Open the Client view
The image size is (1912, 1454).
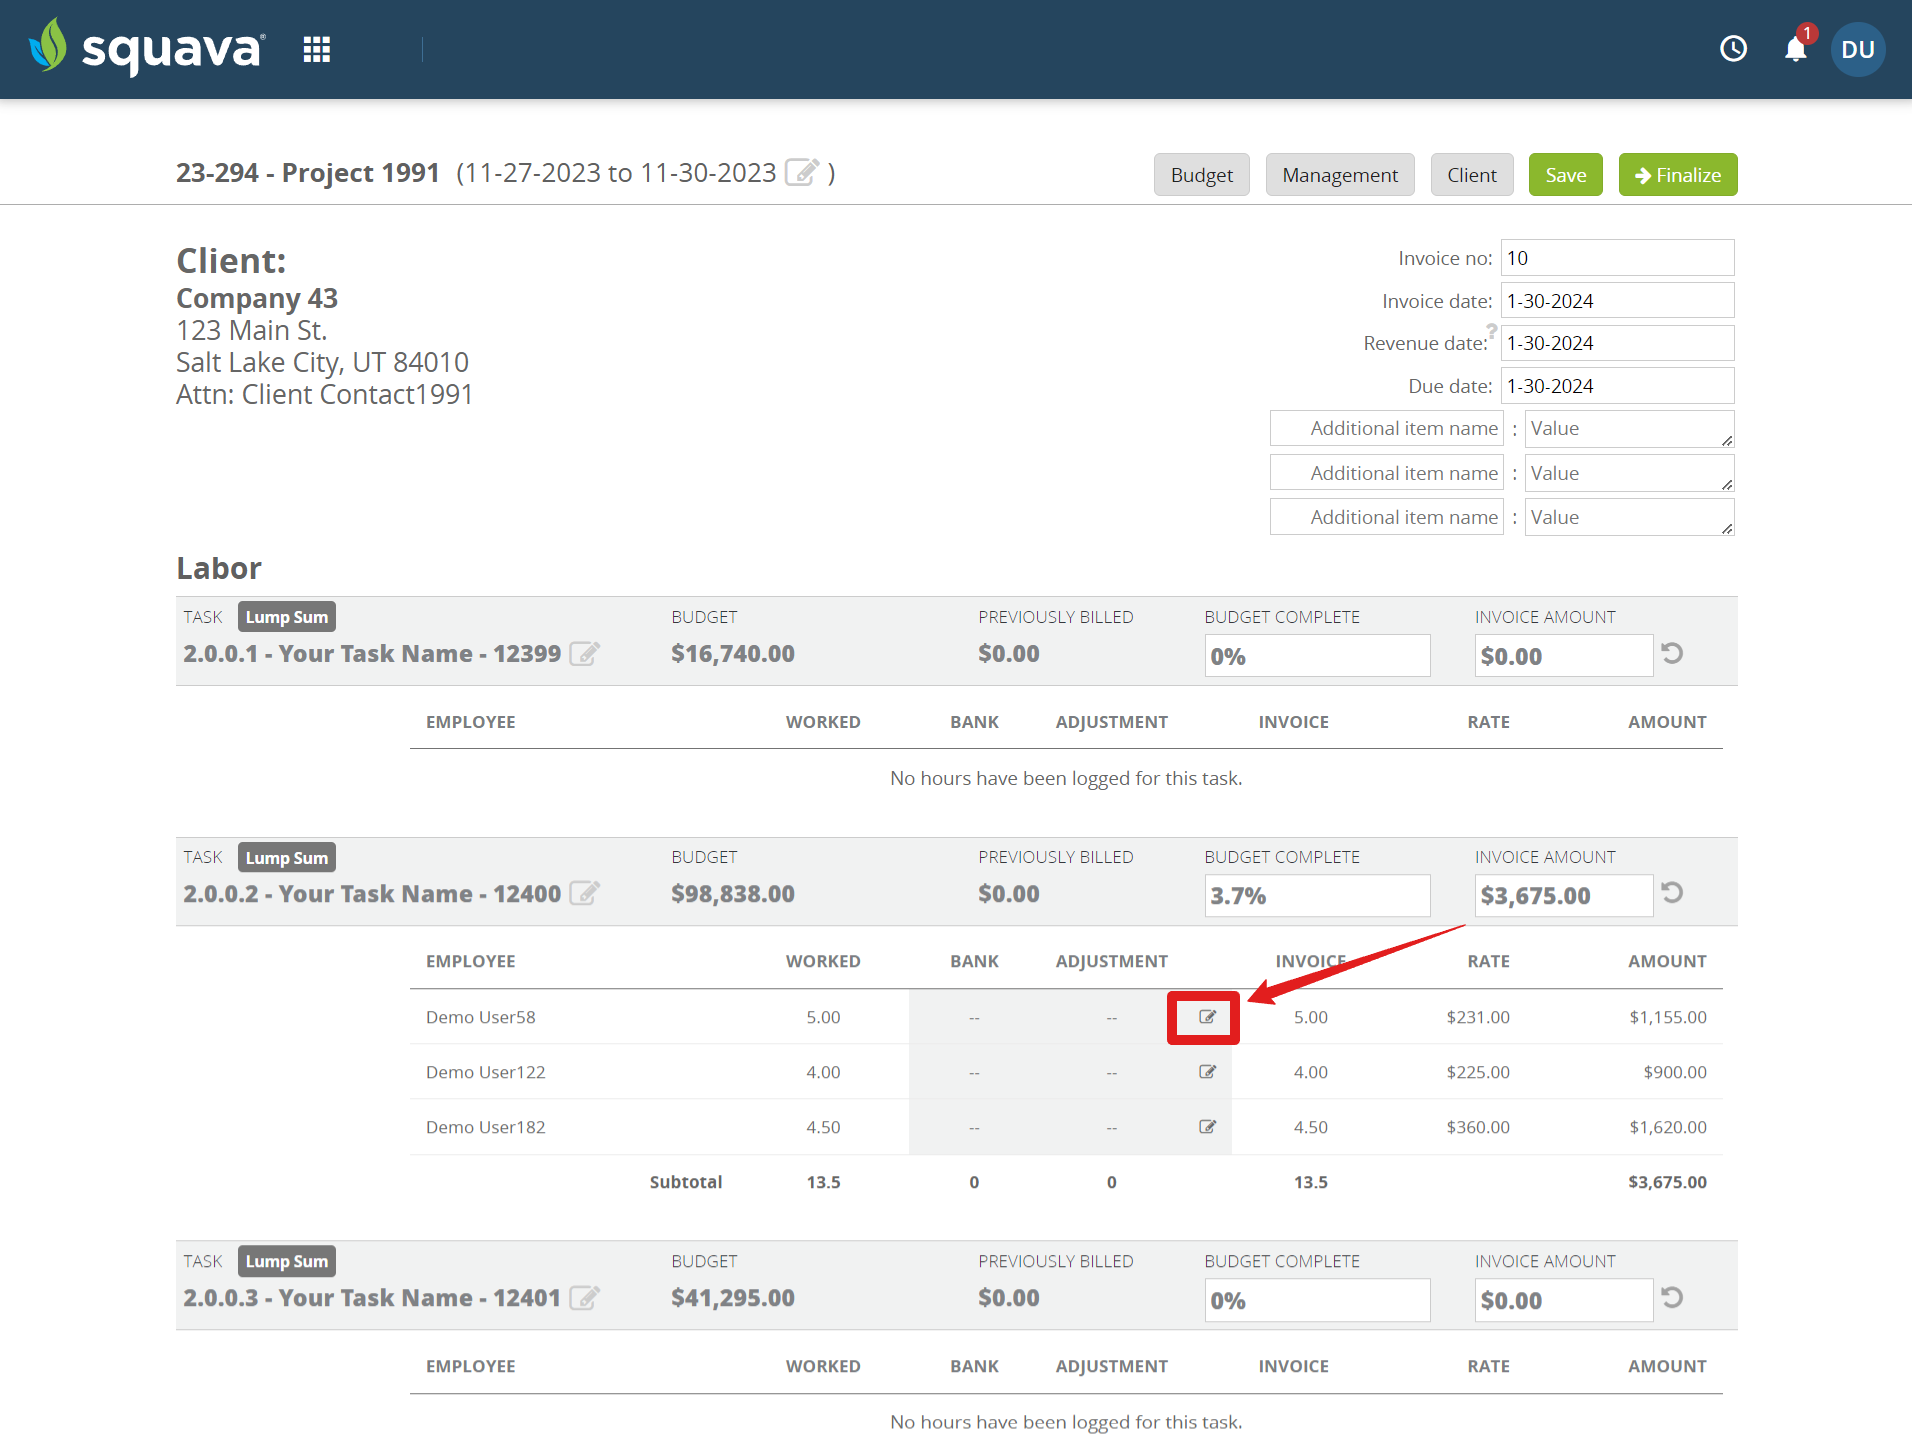(1472, 175)
